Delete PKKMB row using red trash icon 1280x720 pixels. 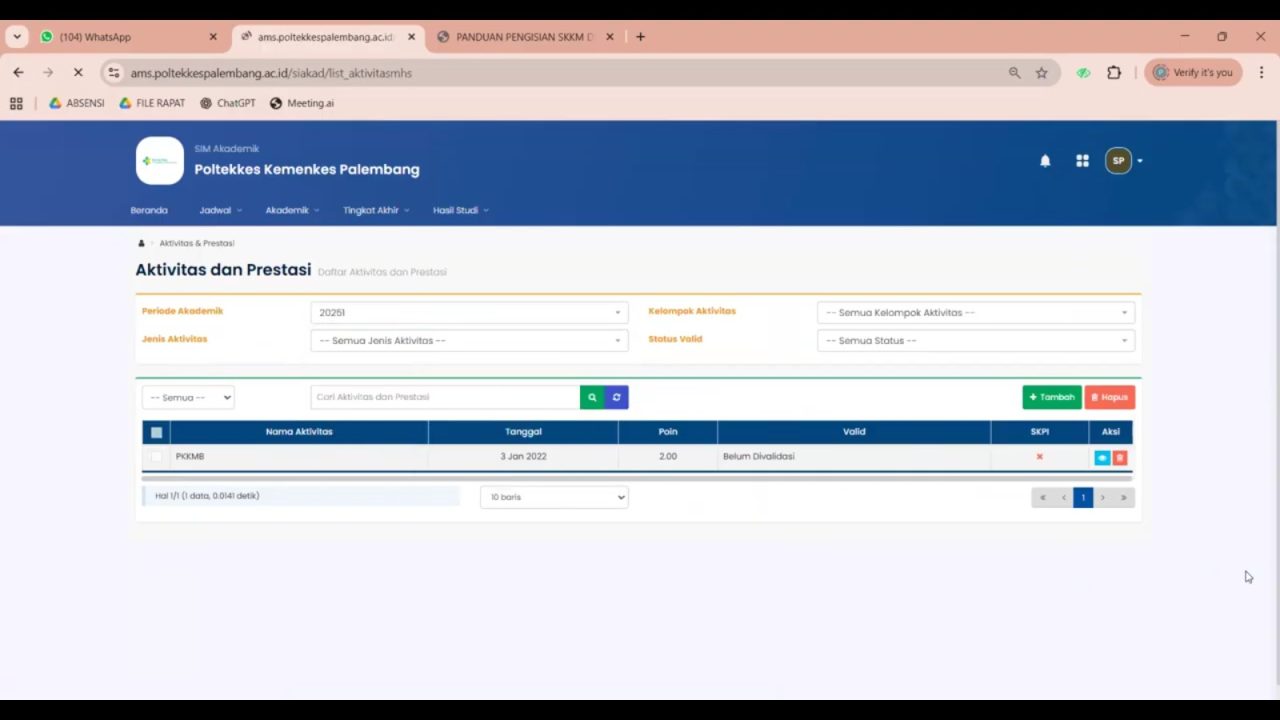click(1120, 457)
